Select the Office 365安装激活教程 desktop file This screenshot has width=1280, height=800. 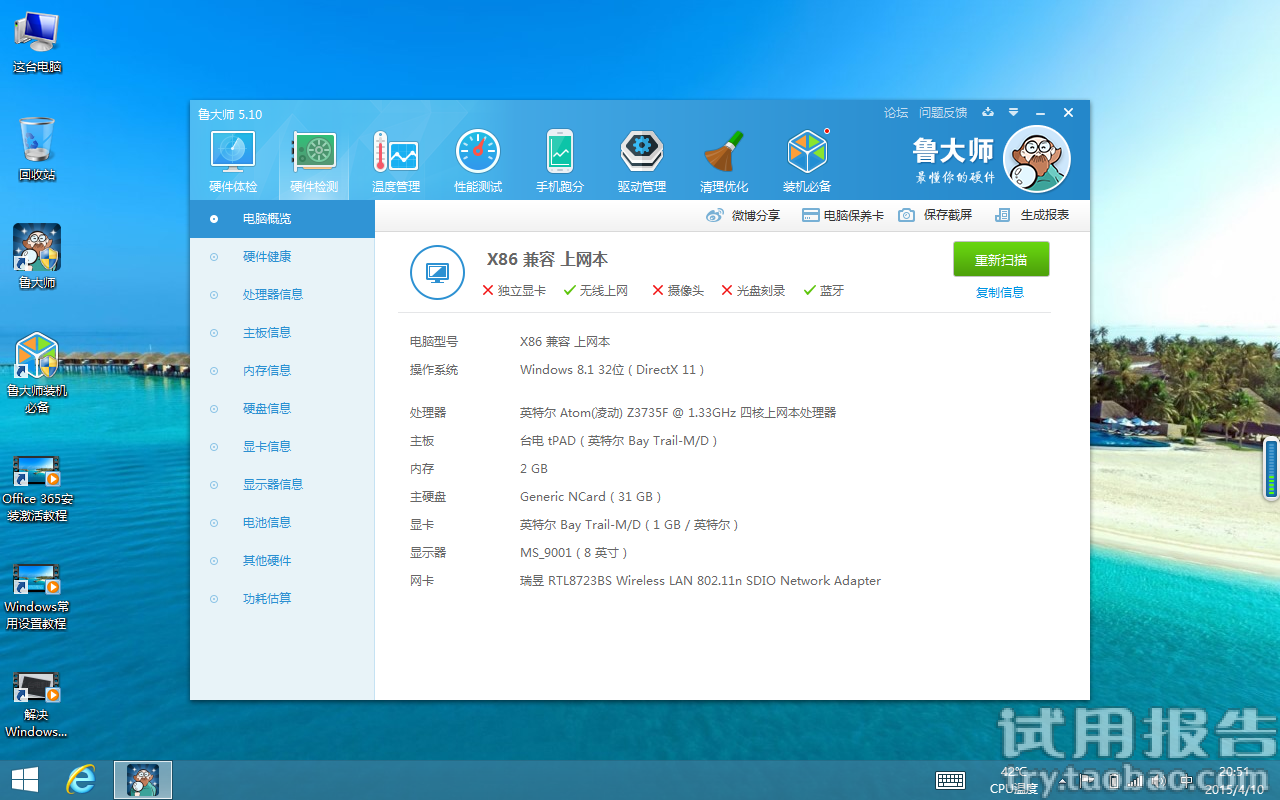[37, 489]
